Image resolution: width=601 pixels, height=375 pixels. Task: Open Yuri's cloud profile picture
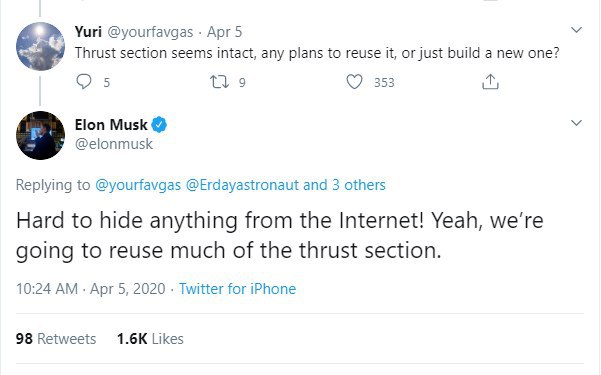pos(40,46)
